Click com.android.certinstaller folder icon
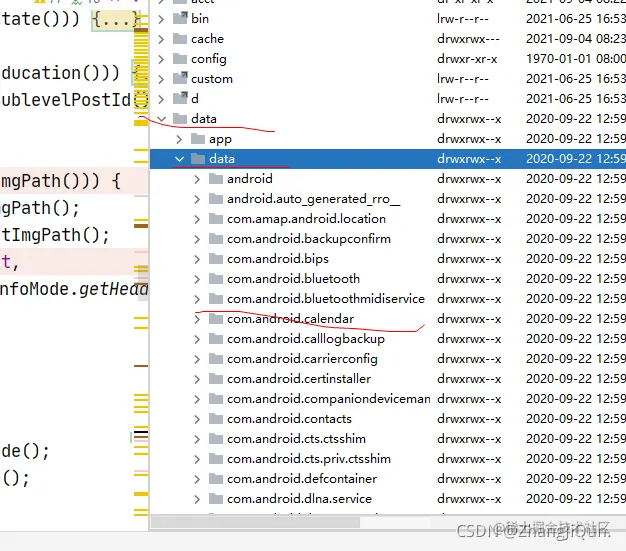This screenshot has height=551, width=626. [x=216, y=379]
